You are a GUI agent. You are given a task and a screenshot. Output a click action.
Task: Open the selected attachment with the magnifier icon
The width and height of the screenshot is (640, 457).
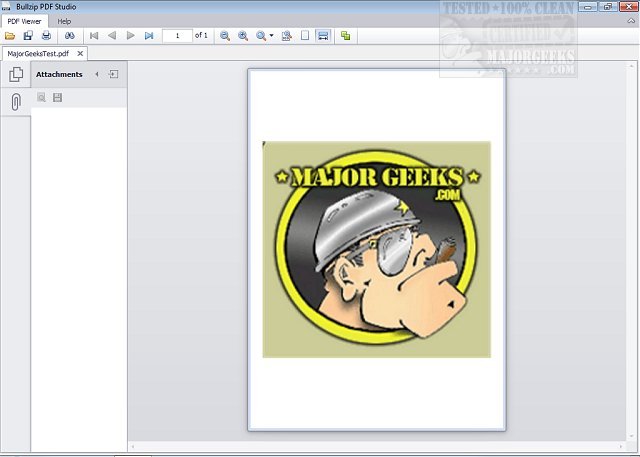tap(41, 97)
